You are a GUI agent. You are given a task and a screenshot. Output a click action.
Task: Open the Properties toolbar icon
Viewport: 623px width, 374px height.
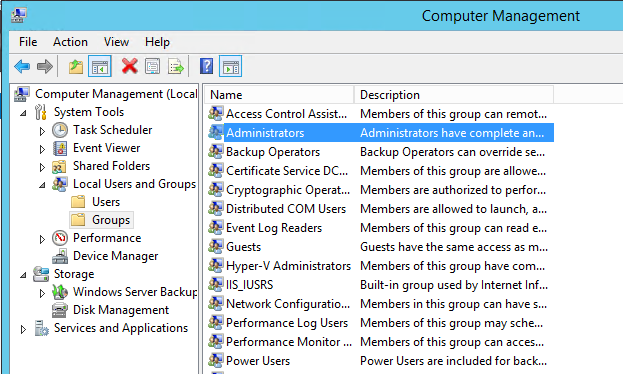[153, 66]
